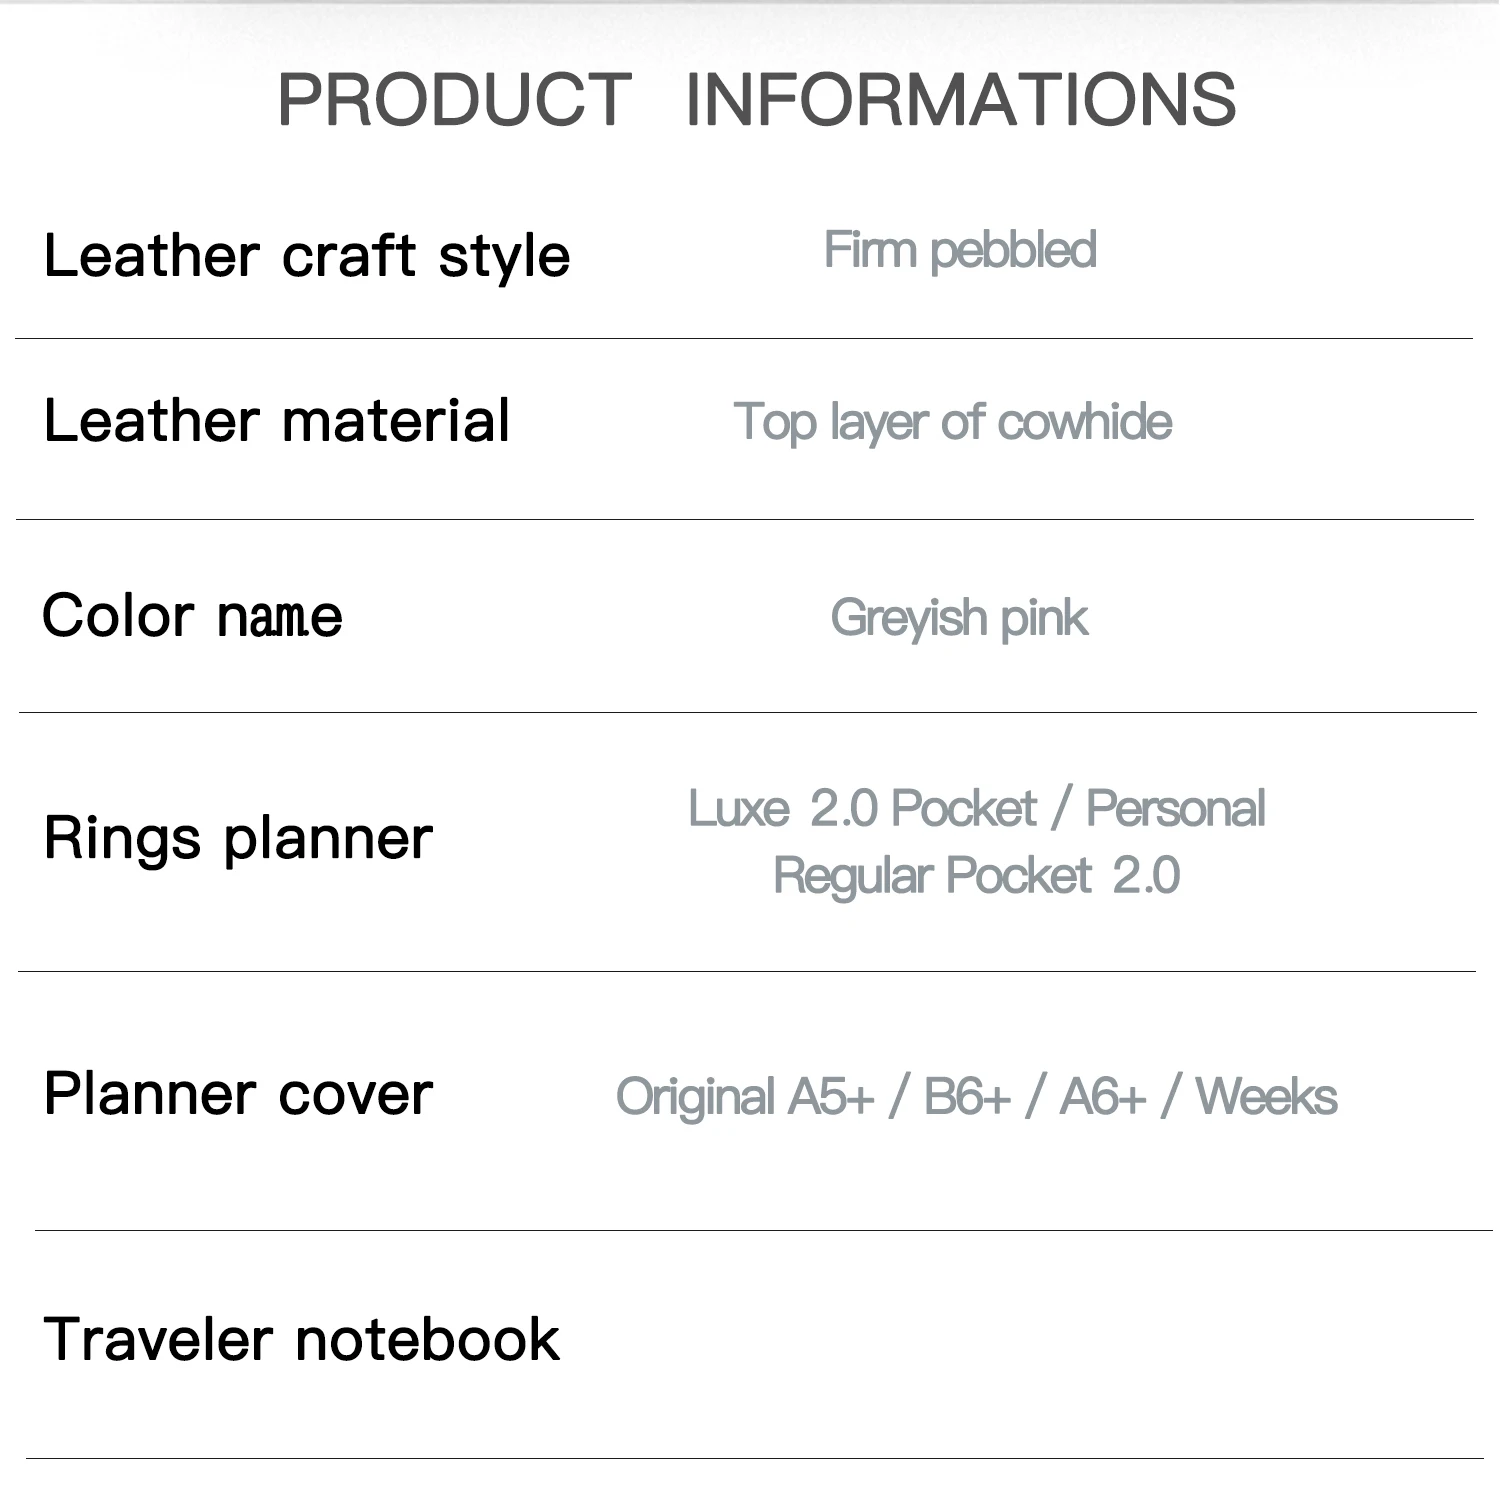Select the Rings planner label
The width and height of the screenshot is (1500, 1496).
coord(238,838)
